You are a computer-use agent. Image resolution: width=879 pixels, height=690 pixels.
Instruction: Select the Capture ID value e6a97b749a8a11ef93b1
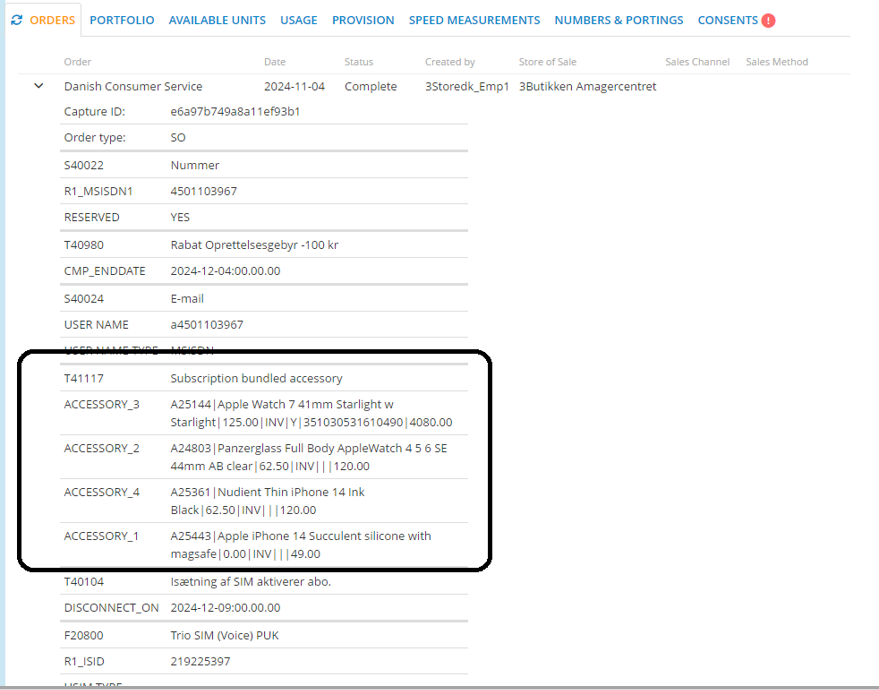tap(235, 112)
